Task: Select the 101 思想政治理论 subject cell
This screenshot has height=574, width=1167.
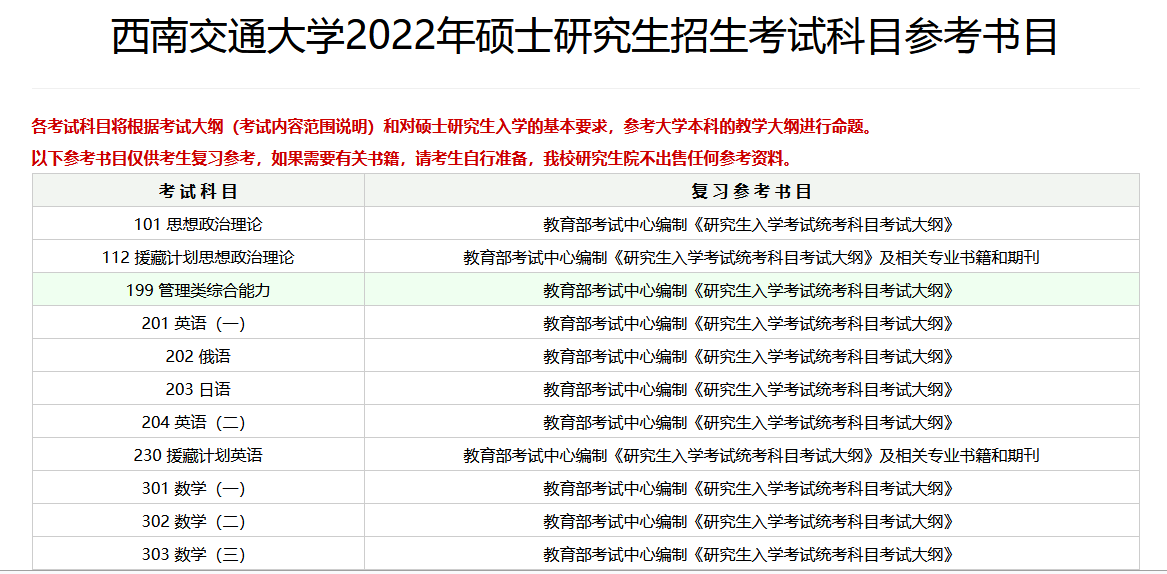Action: pos(198,224)
